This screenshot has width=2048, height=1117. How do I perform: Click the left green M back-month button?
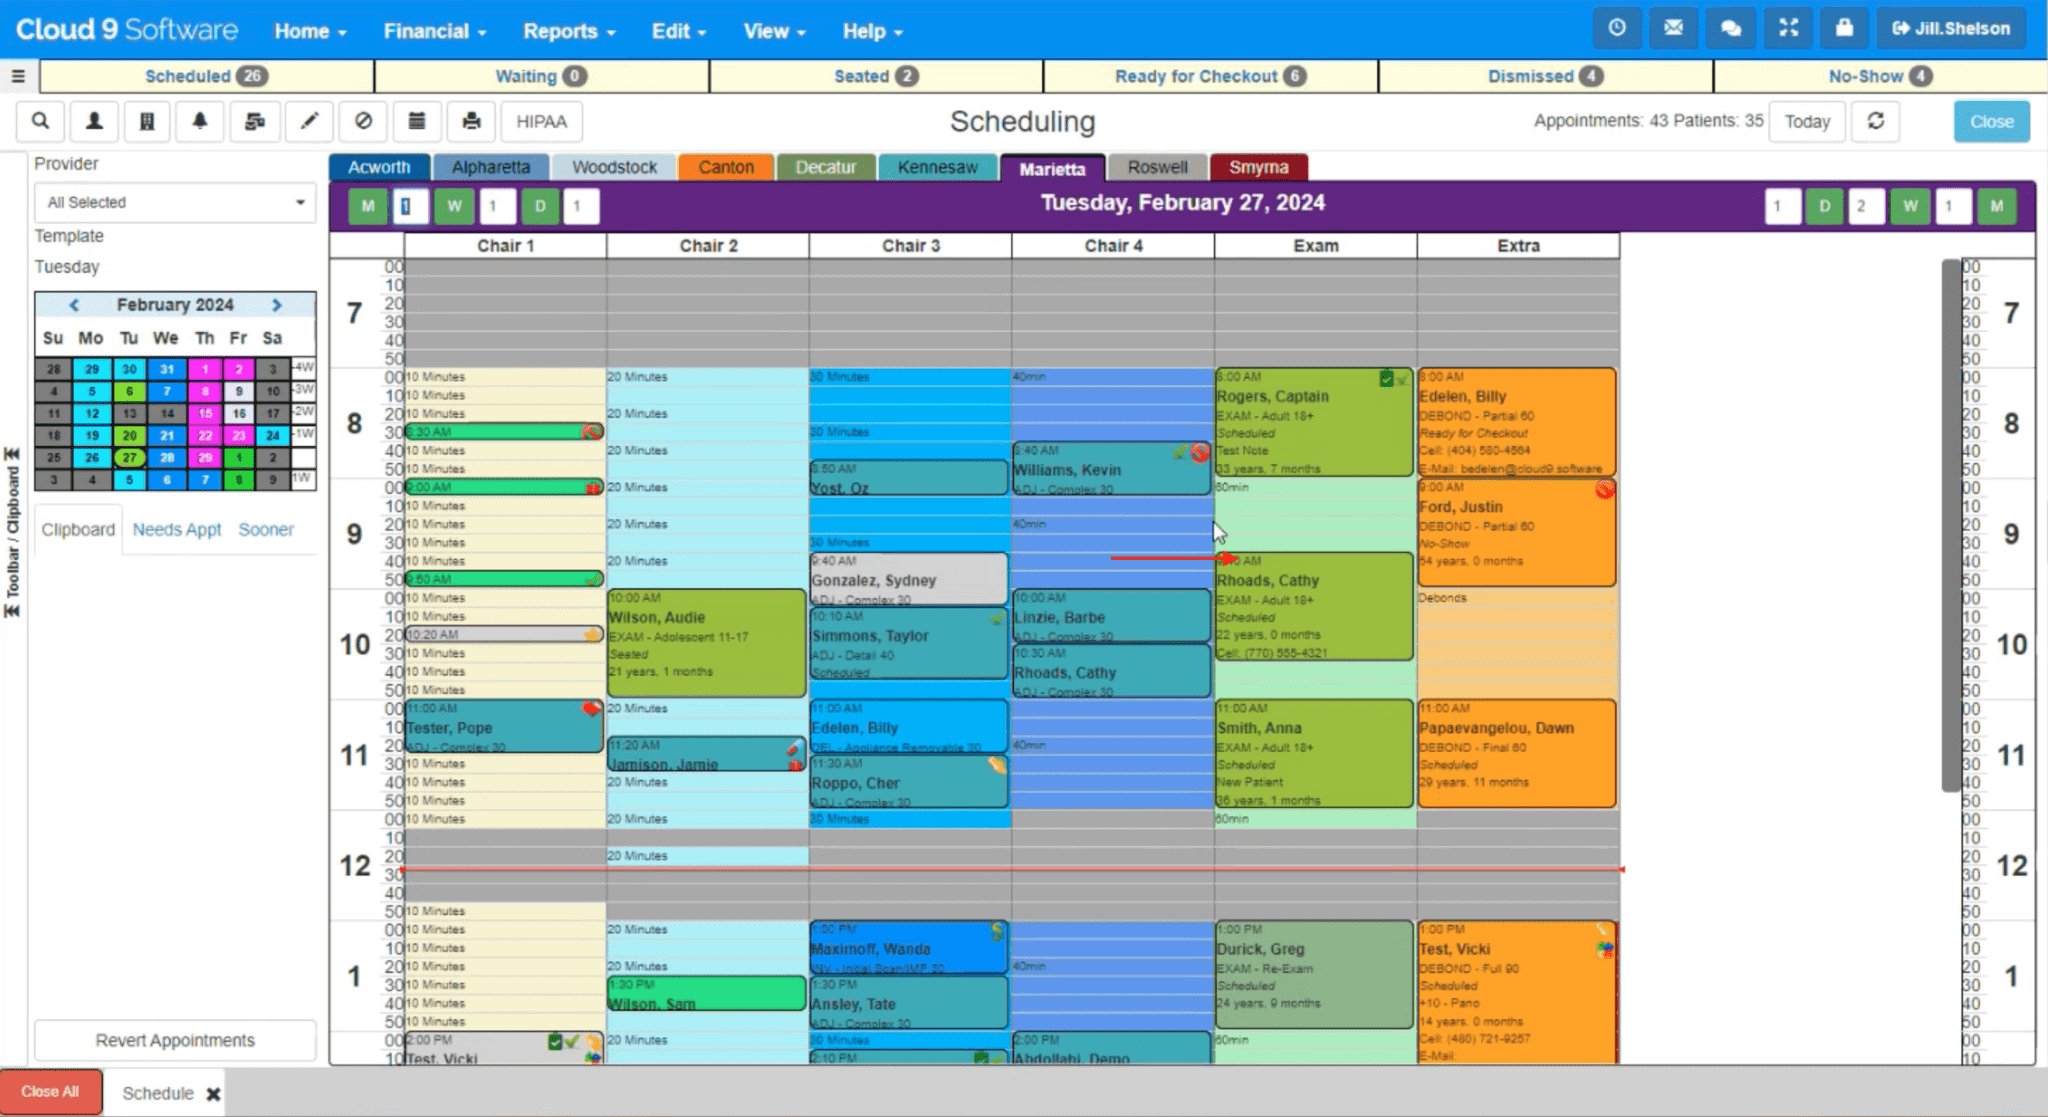click(x=368, y=206)
